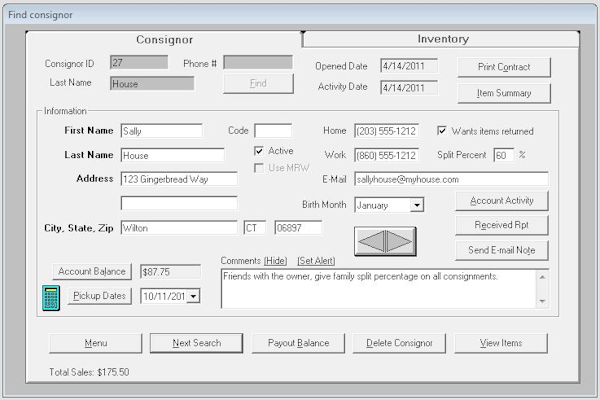Expand the Pickup Dates date dropdown
The height and width of the screenshot is (400, 600).
pyautogui.click(x=193, y=296)
